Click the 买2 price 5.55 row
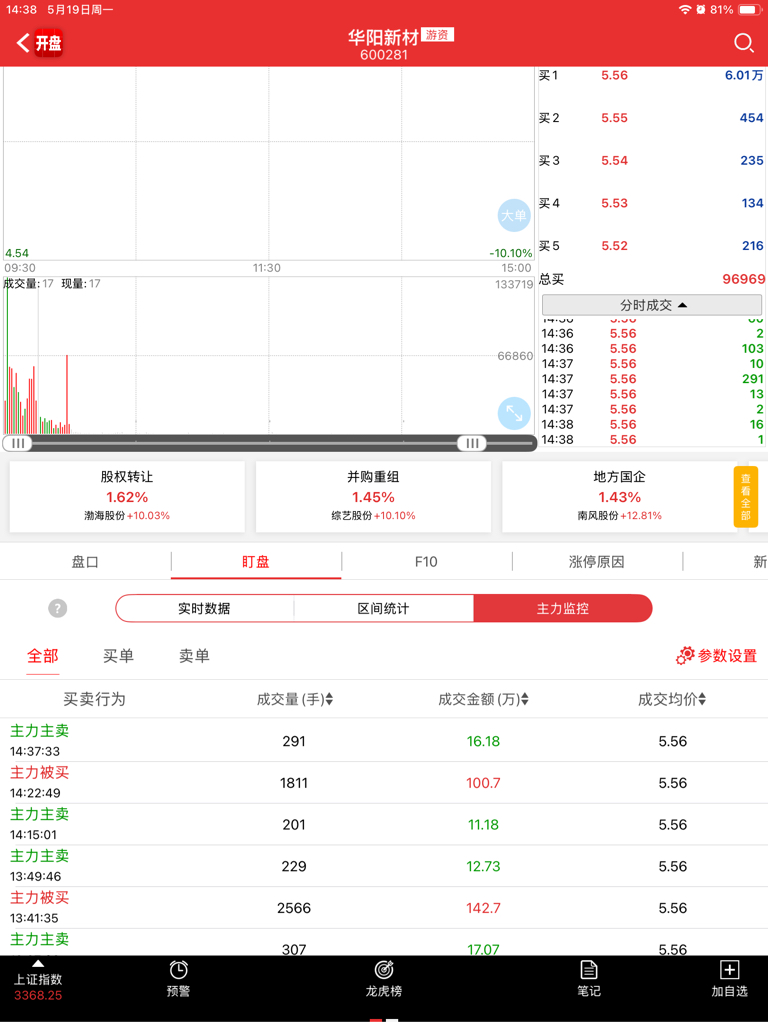Image resolution: width=768 pixels, height=1024 pixels. tap(651, 118)
